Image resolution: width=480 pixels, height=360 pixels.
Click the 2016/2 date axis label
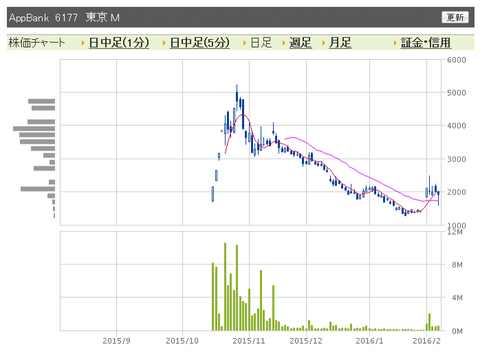click(x=426, y=341)
